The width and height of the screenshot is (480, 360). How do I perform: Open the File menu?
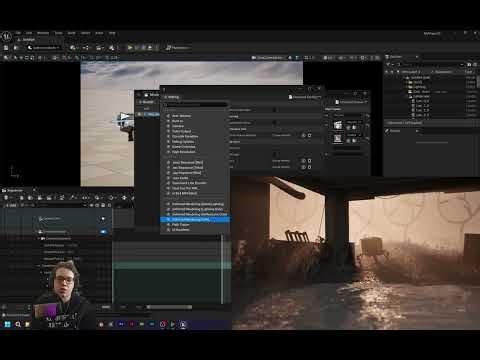pyautogui.click(x=18, y=33)
